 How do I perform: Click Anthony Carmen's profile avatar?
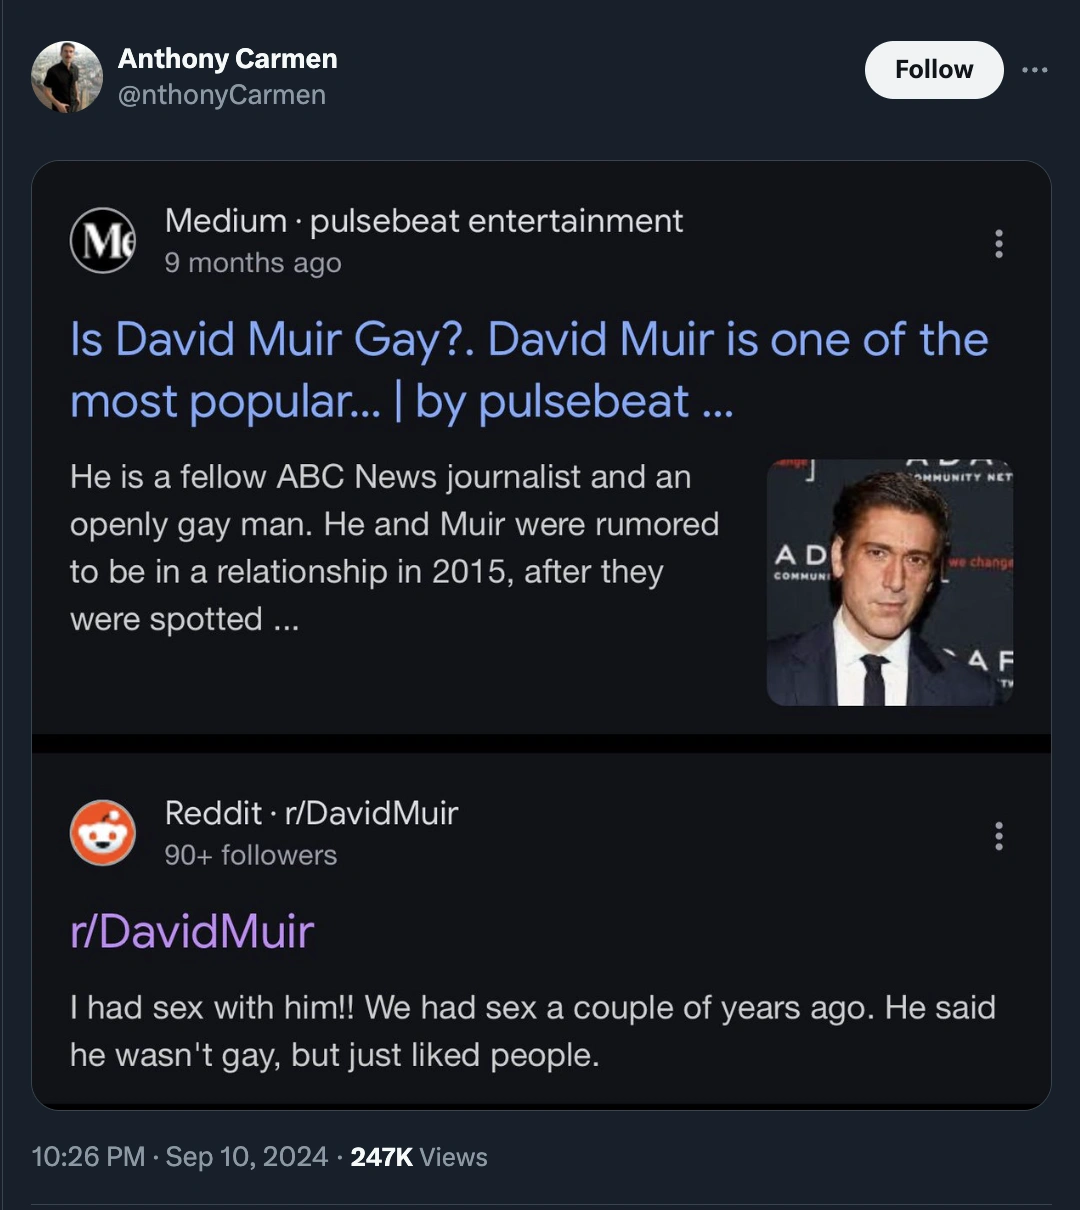click(x=67, y=77)
